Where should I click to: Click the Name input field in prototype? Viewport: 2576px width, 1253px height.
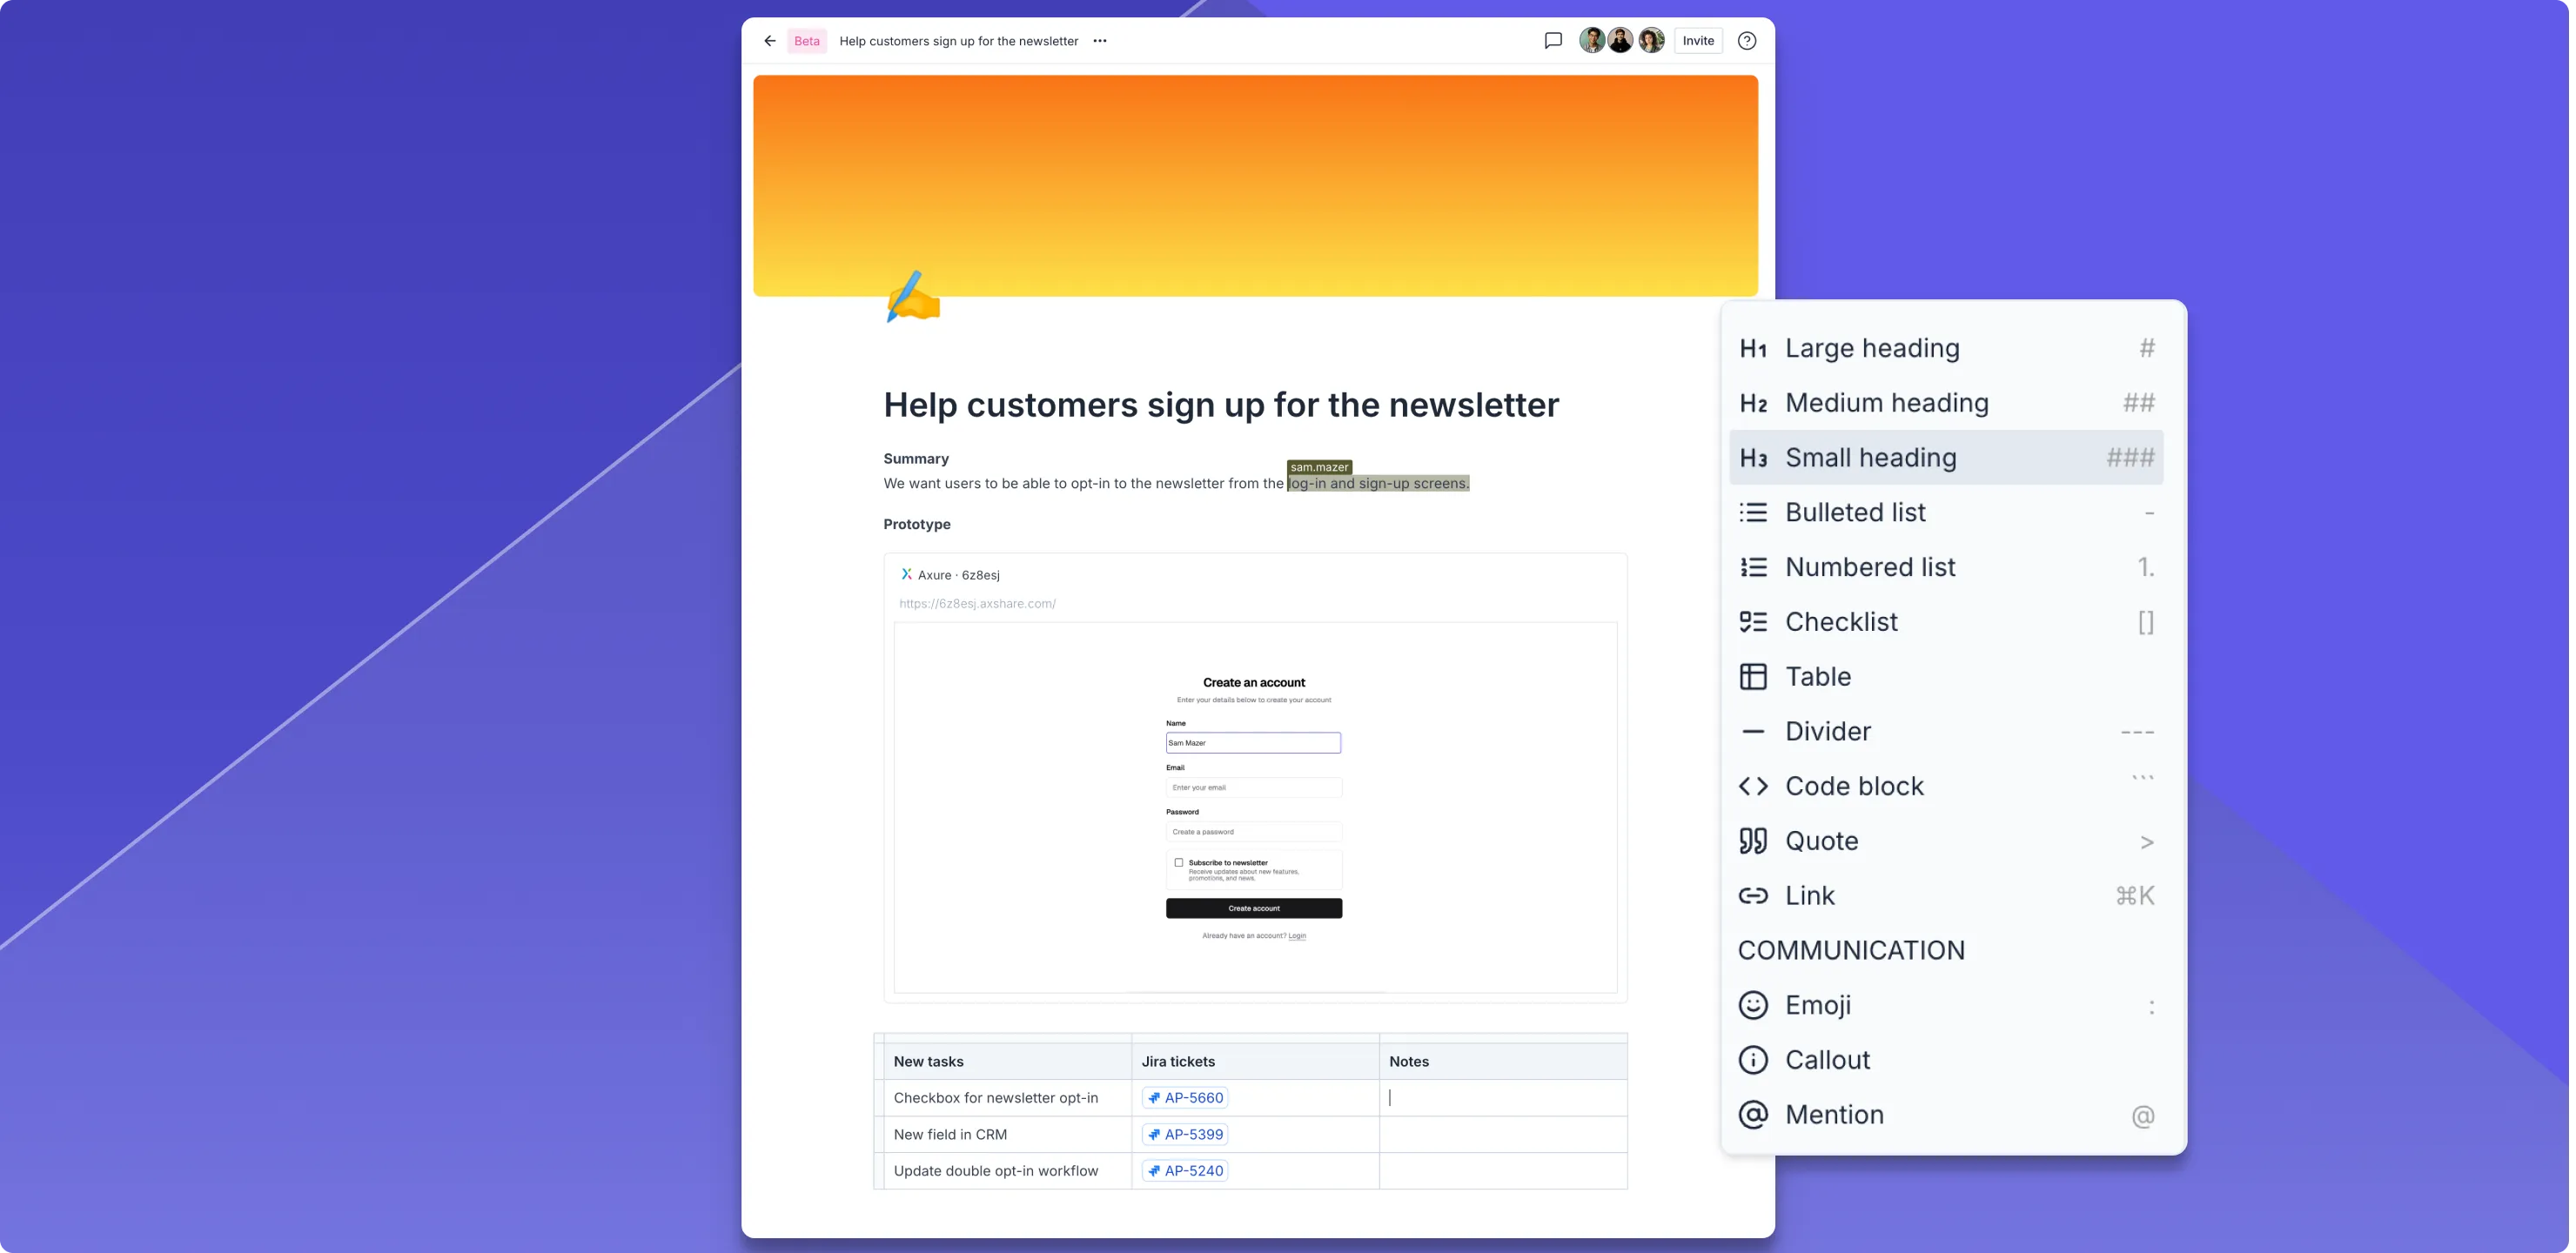coord(1253,743)
